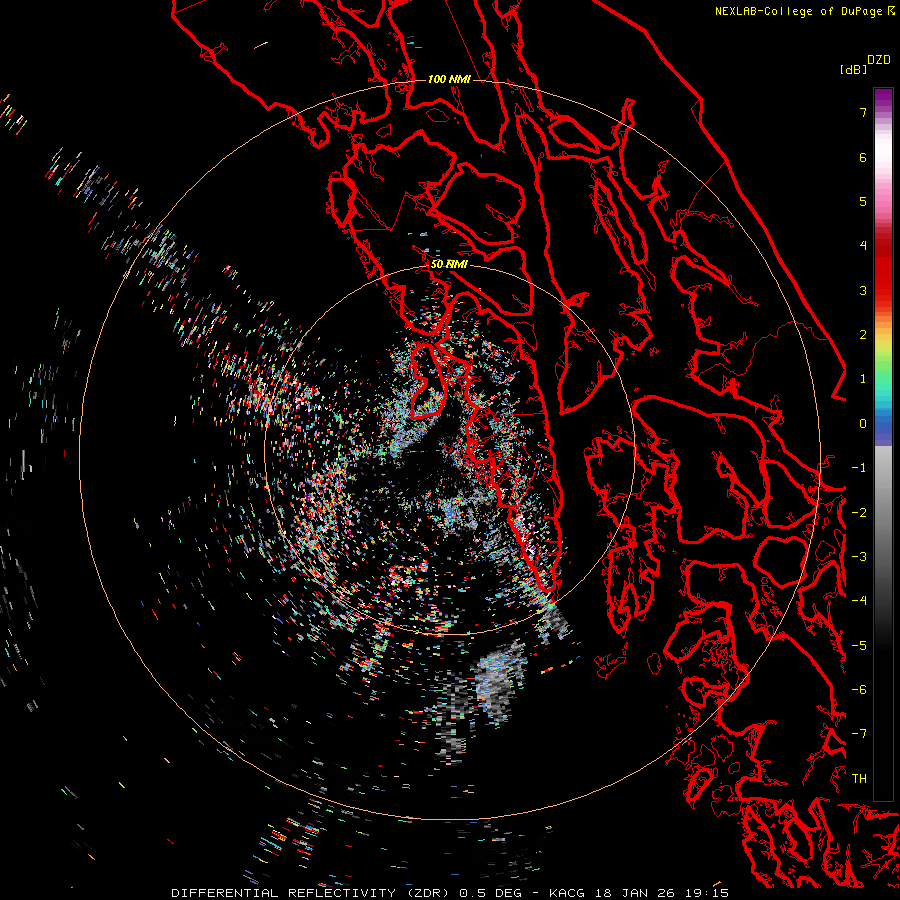Click the -5 value on the scale
Image resolution: width=900 pixels, height=900 pixels.
pos(859,646)
